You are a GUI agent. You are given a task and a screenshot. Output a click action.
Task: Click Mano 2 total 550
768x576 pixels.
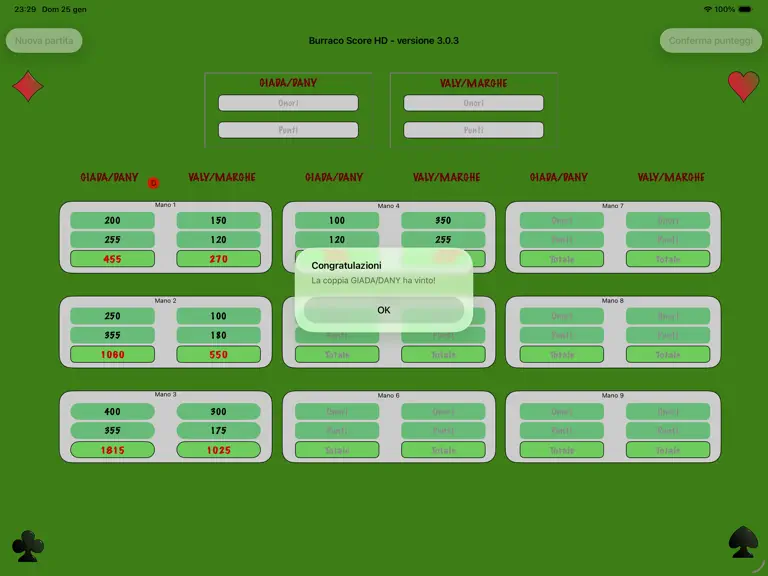(218, 354)
